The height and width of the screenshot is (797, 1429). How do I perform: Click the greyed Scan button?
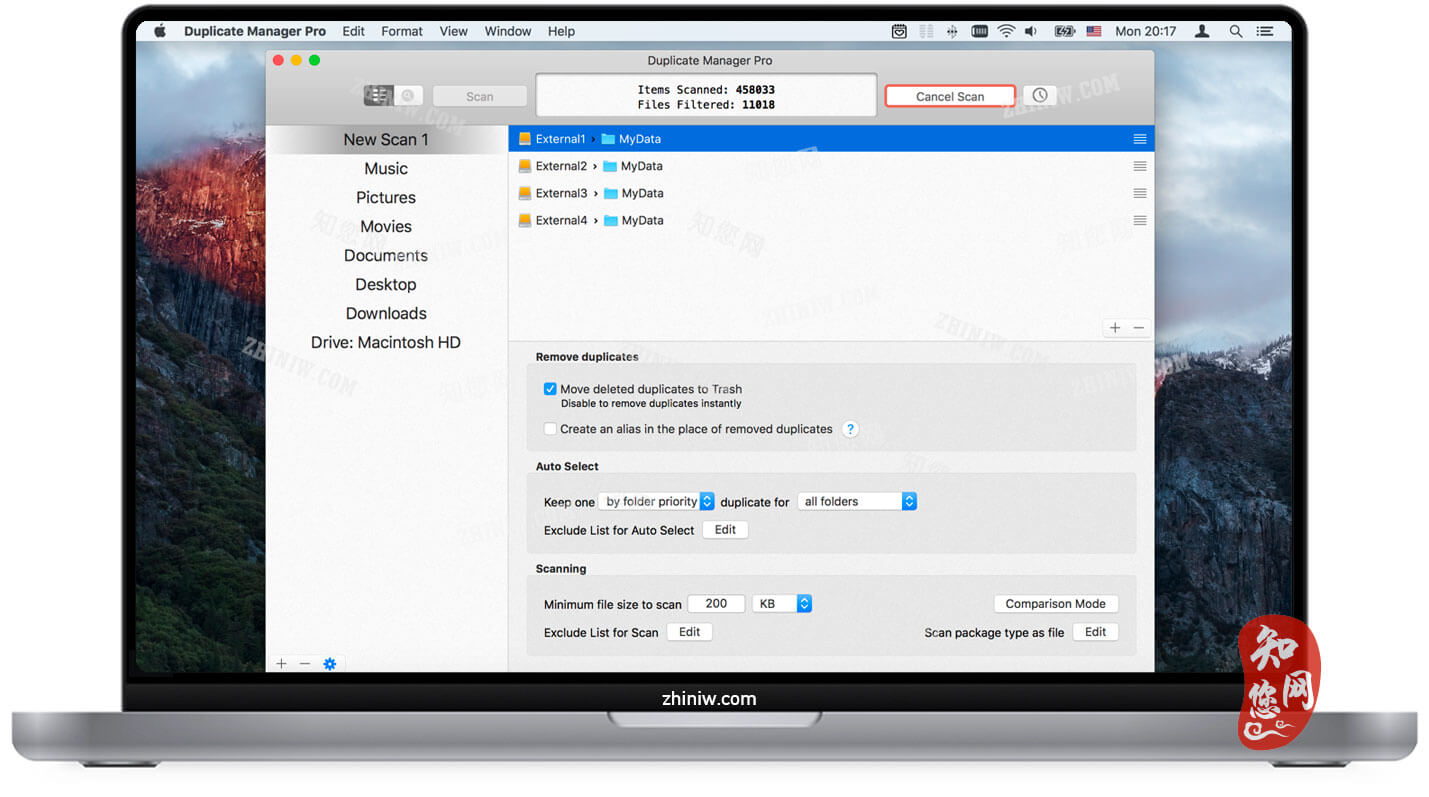[x=479, y=96]
